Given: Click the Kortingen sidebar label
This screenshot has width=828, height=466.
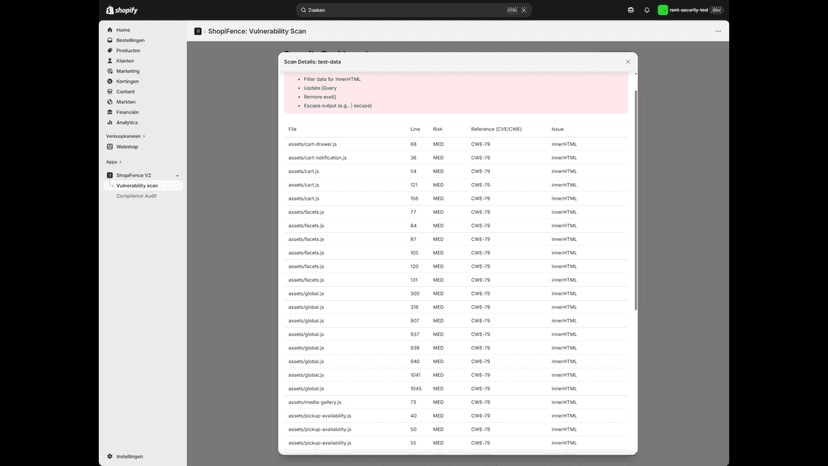Looking at the screenshot, I should [x=127, y=81].
